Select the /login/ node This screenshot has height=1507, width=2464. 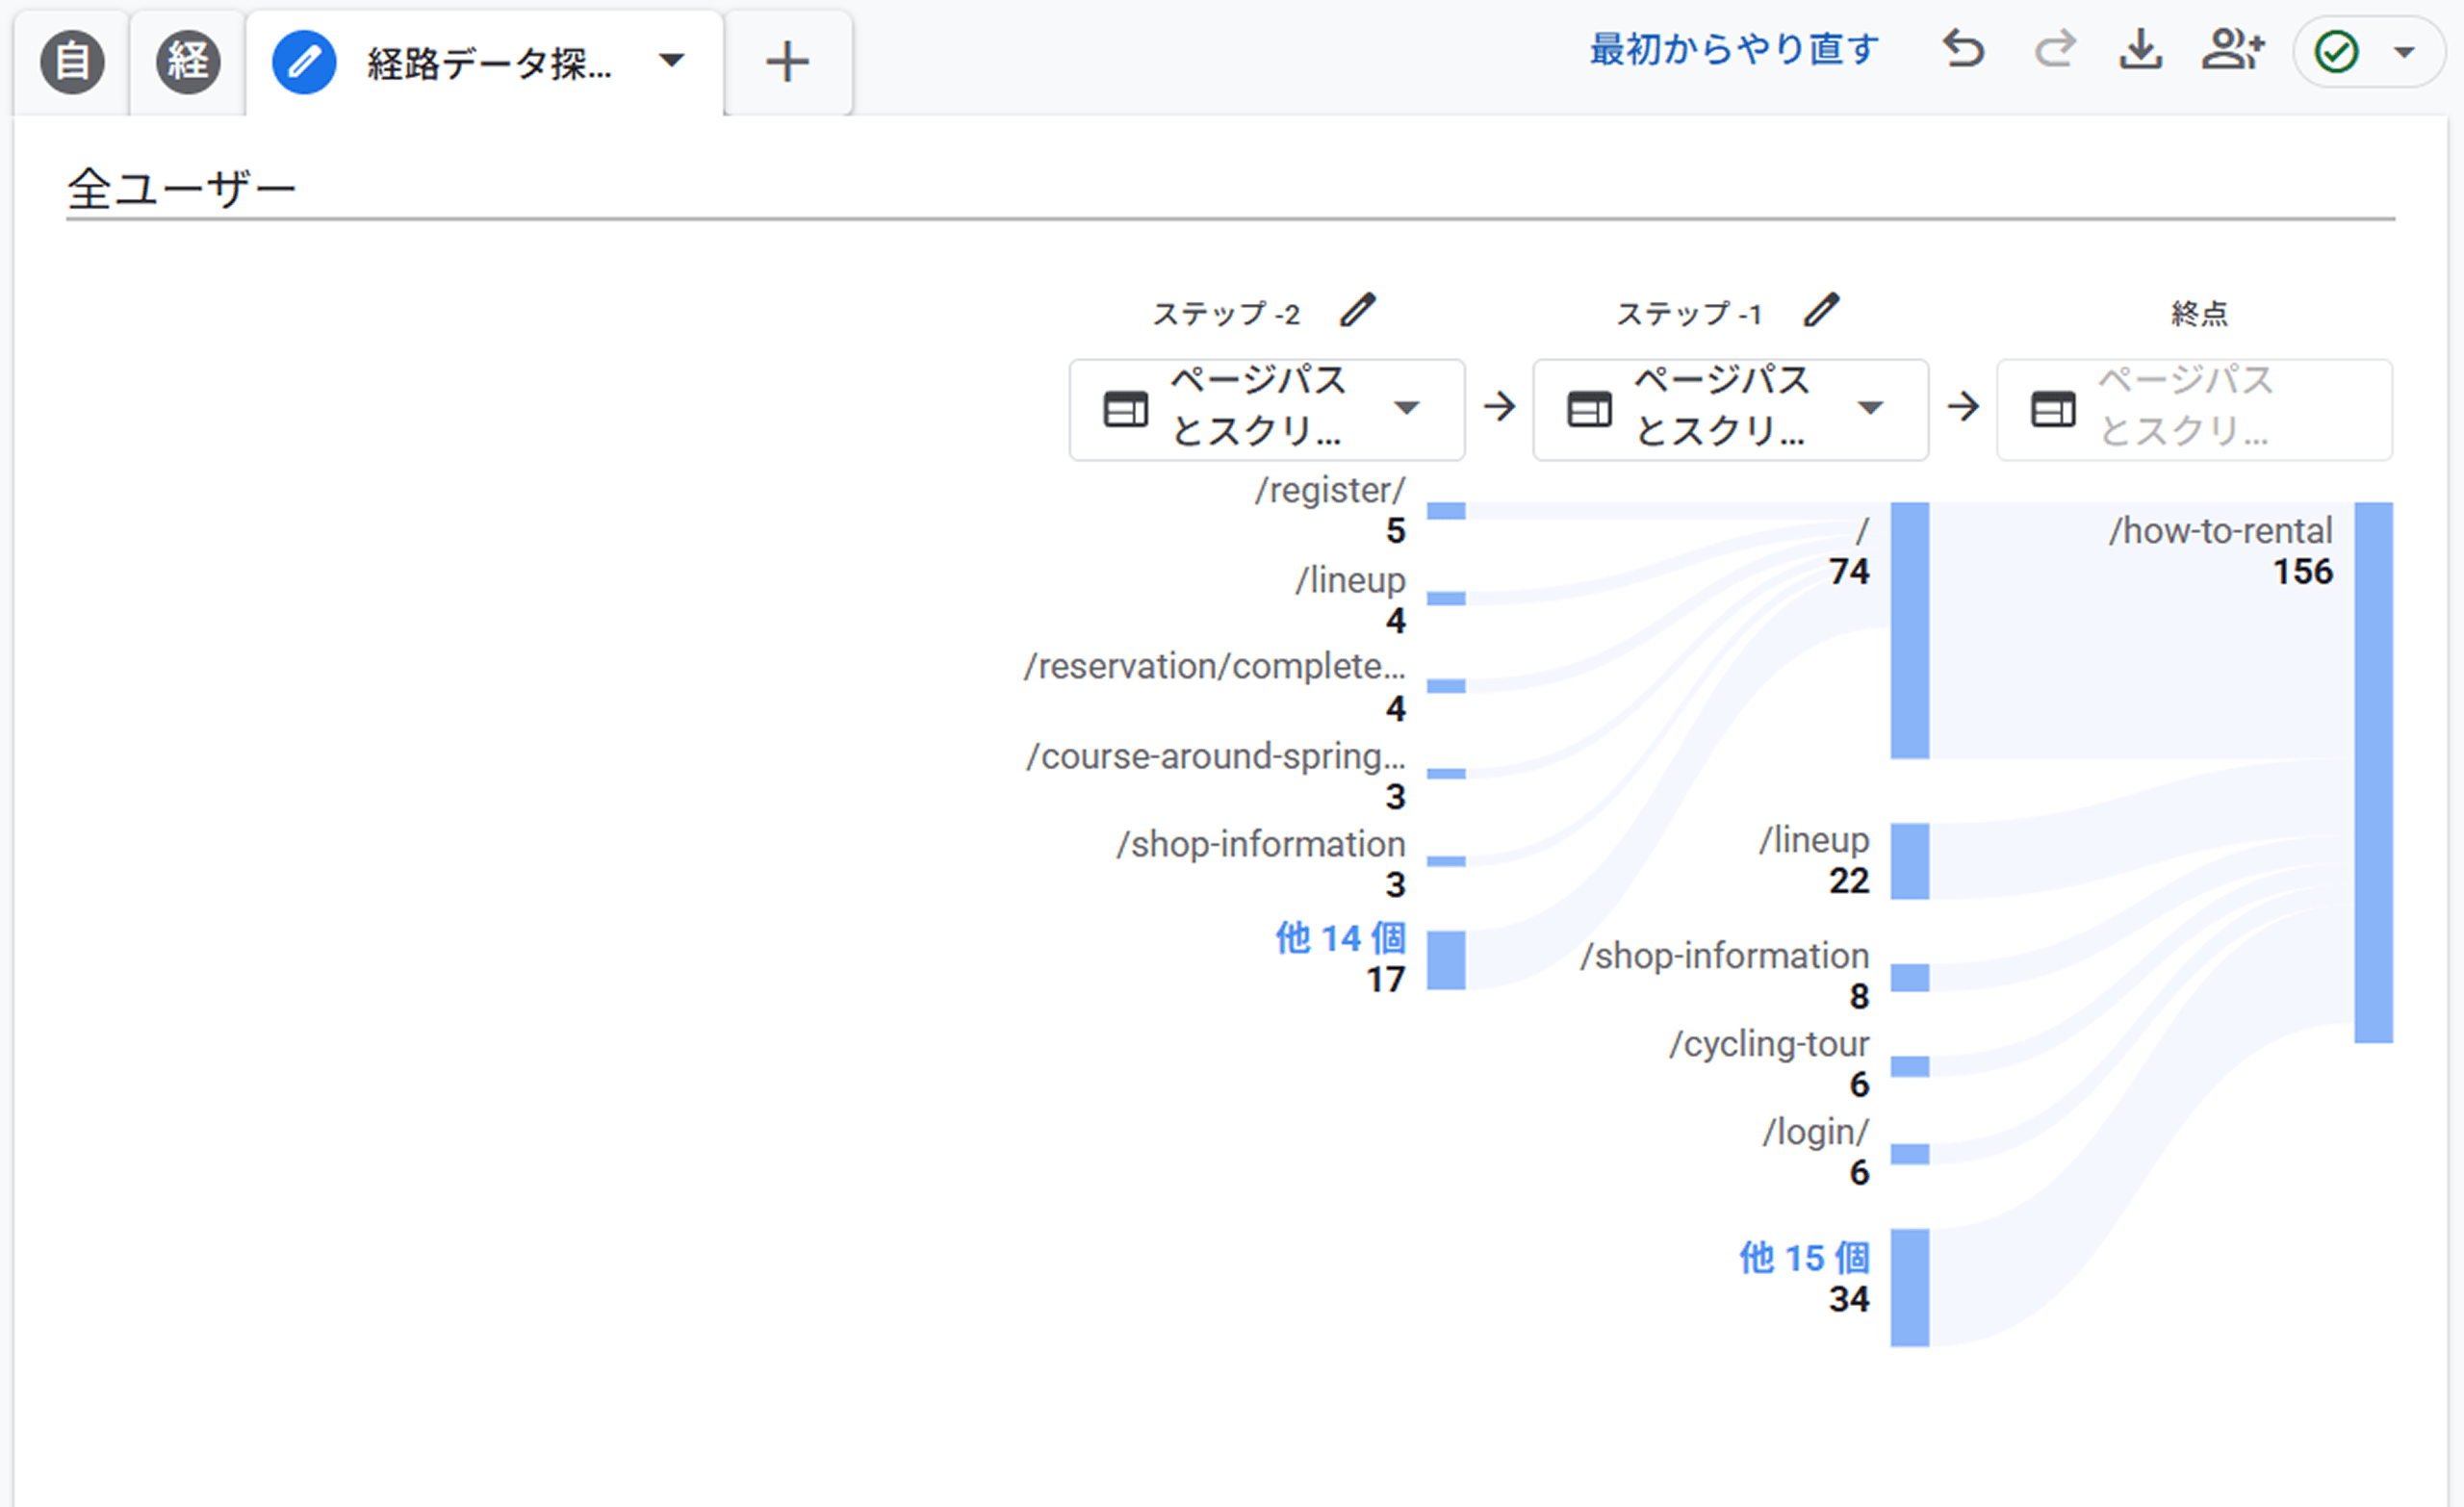pyautogui.click(x=1910, y=1154)
